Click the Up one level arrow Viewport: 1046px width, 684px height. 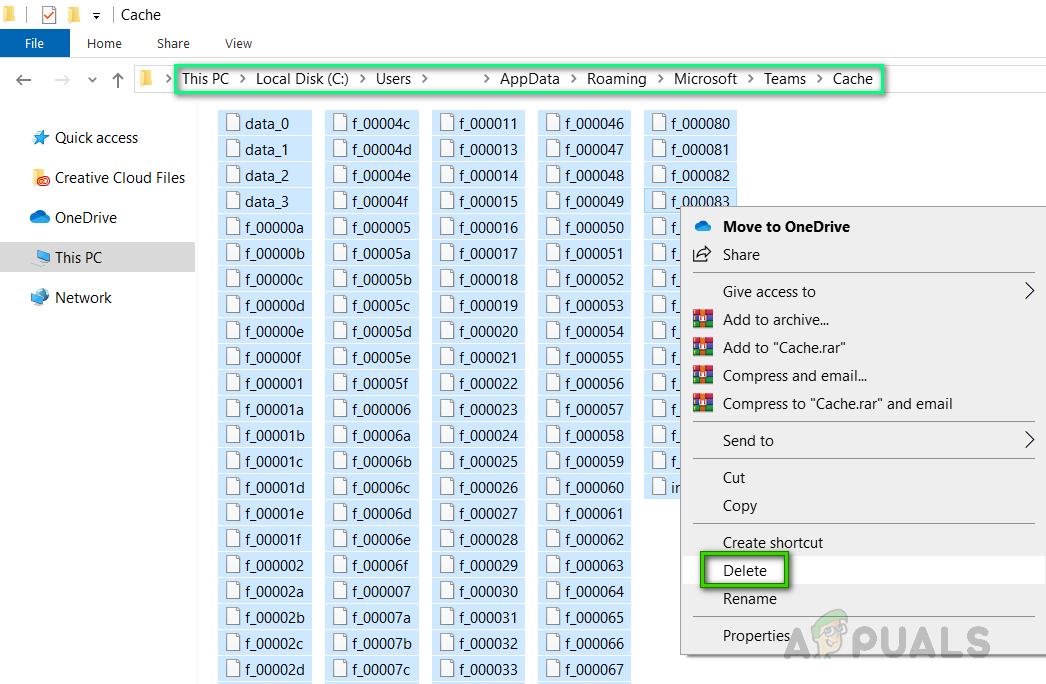point(117,80)
